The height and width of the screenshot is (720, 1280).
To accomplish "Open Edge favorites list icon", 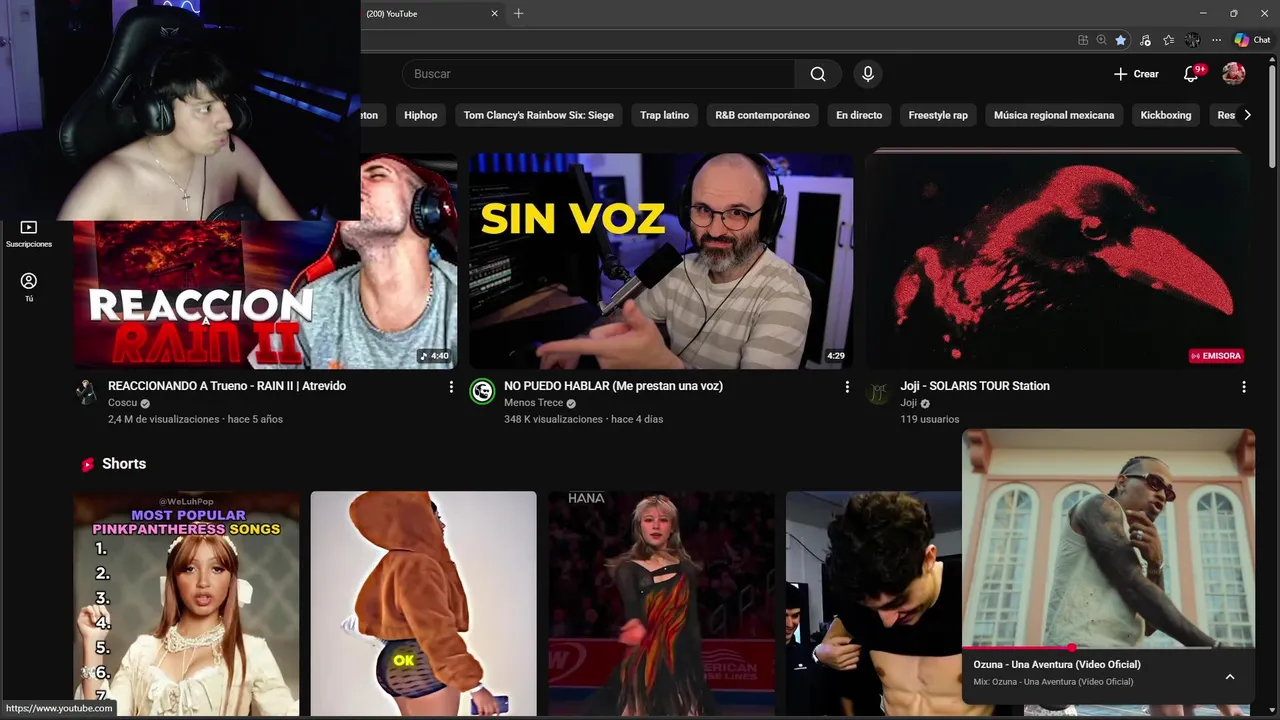I will (x=1169, y=40).
